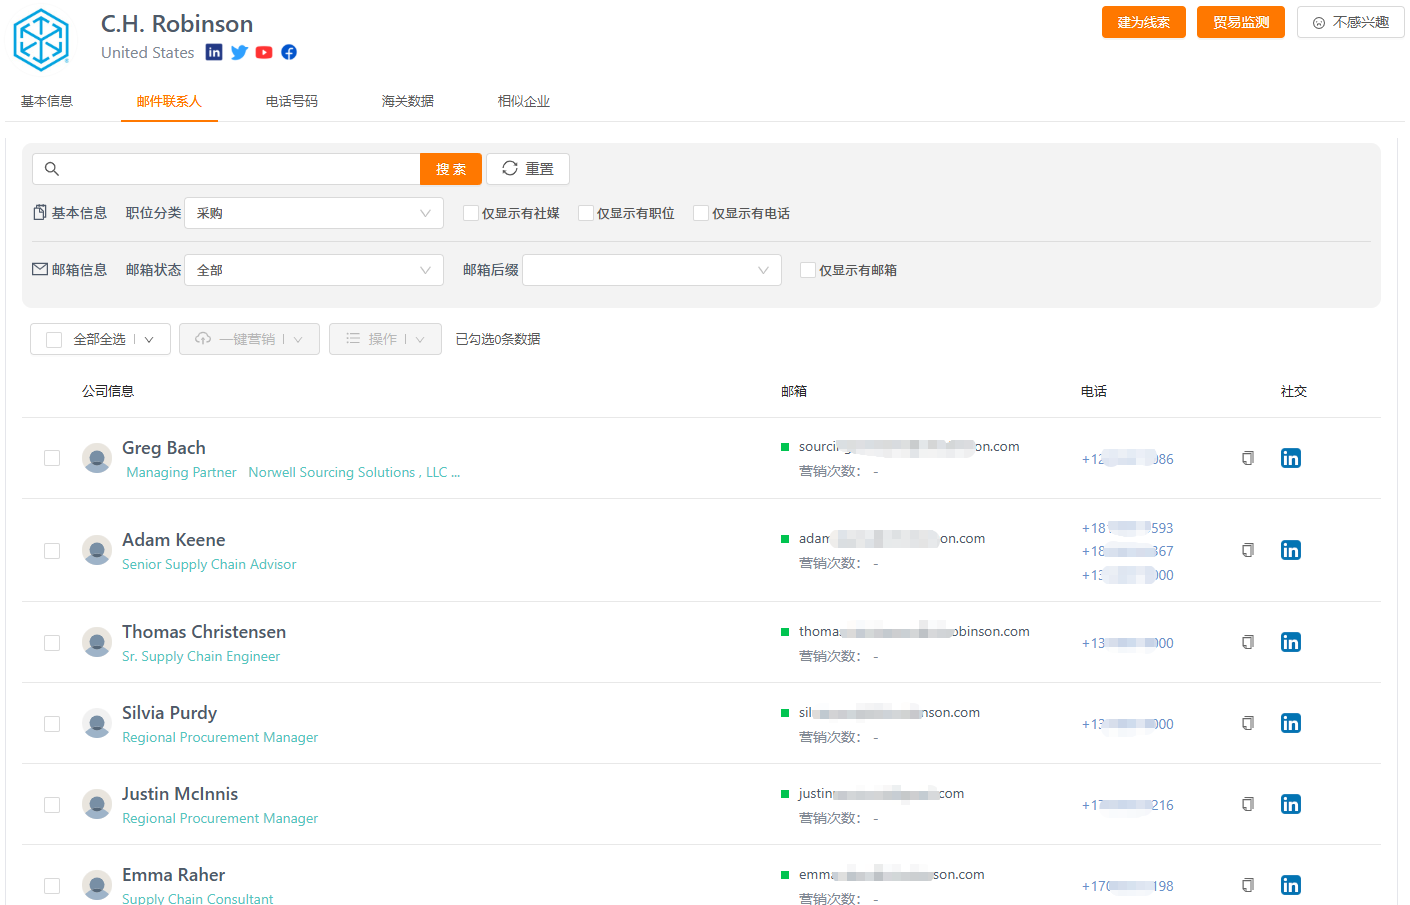Click Adam Keene's LinkedIn icon
Screen dimensions: 1410x905
[x=1291, y=550]
